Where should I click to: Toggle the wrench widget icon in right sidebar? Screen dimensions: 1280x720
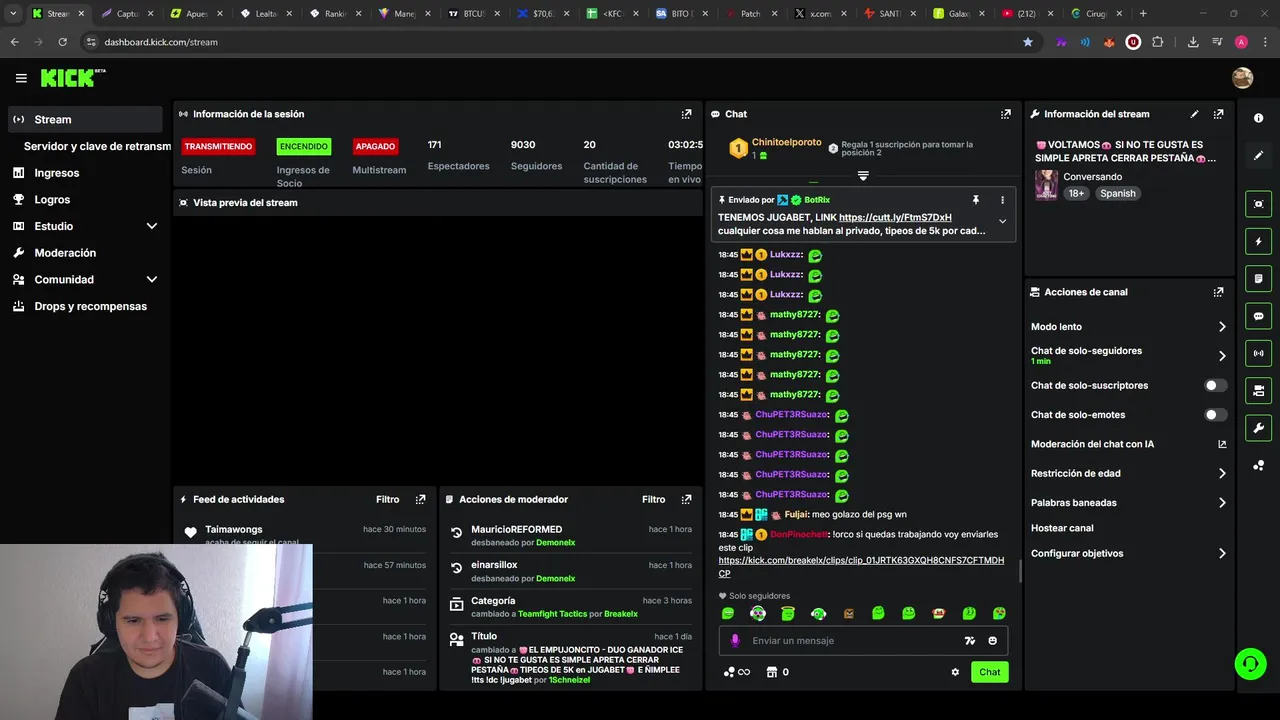(1258, 428)
